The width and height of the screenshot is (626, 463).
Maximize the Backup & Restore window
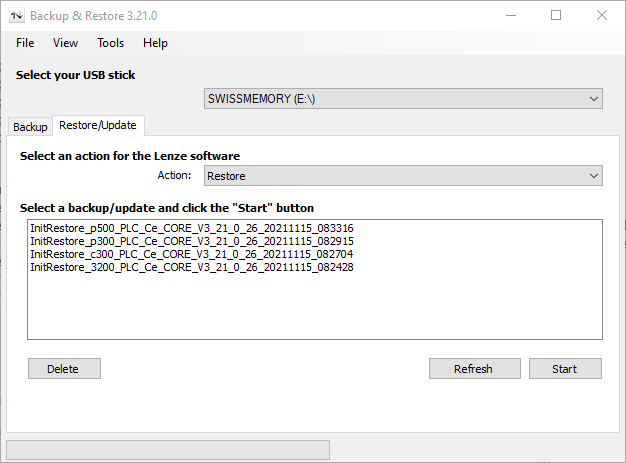click(x=556, y=15)
